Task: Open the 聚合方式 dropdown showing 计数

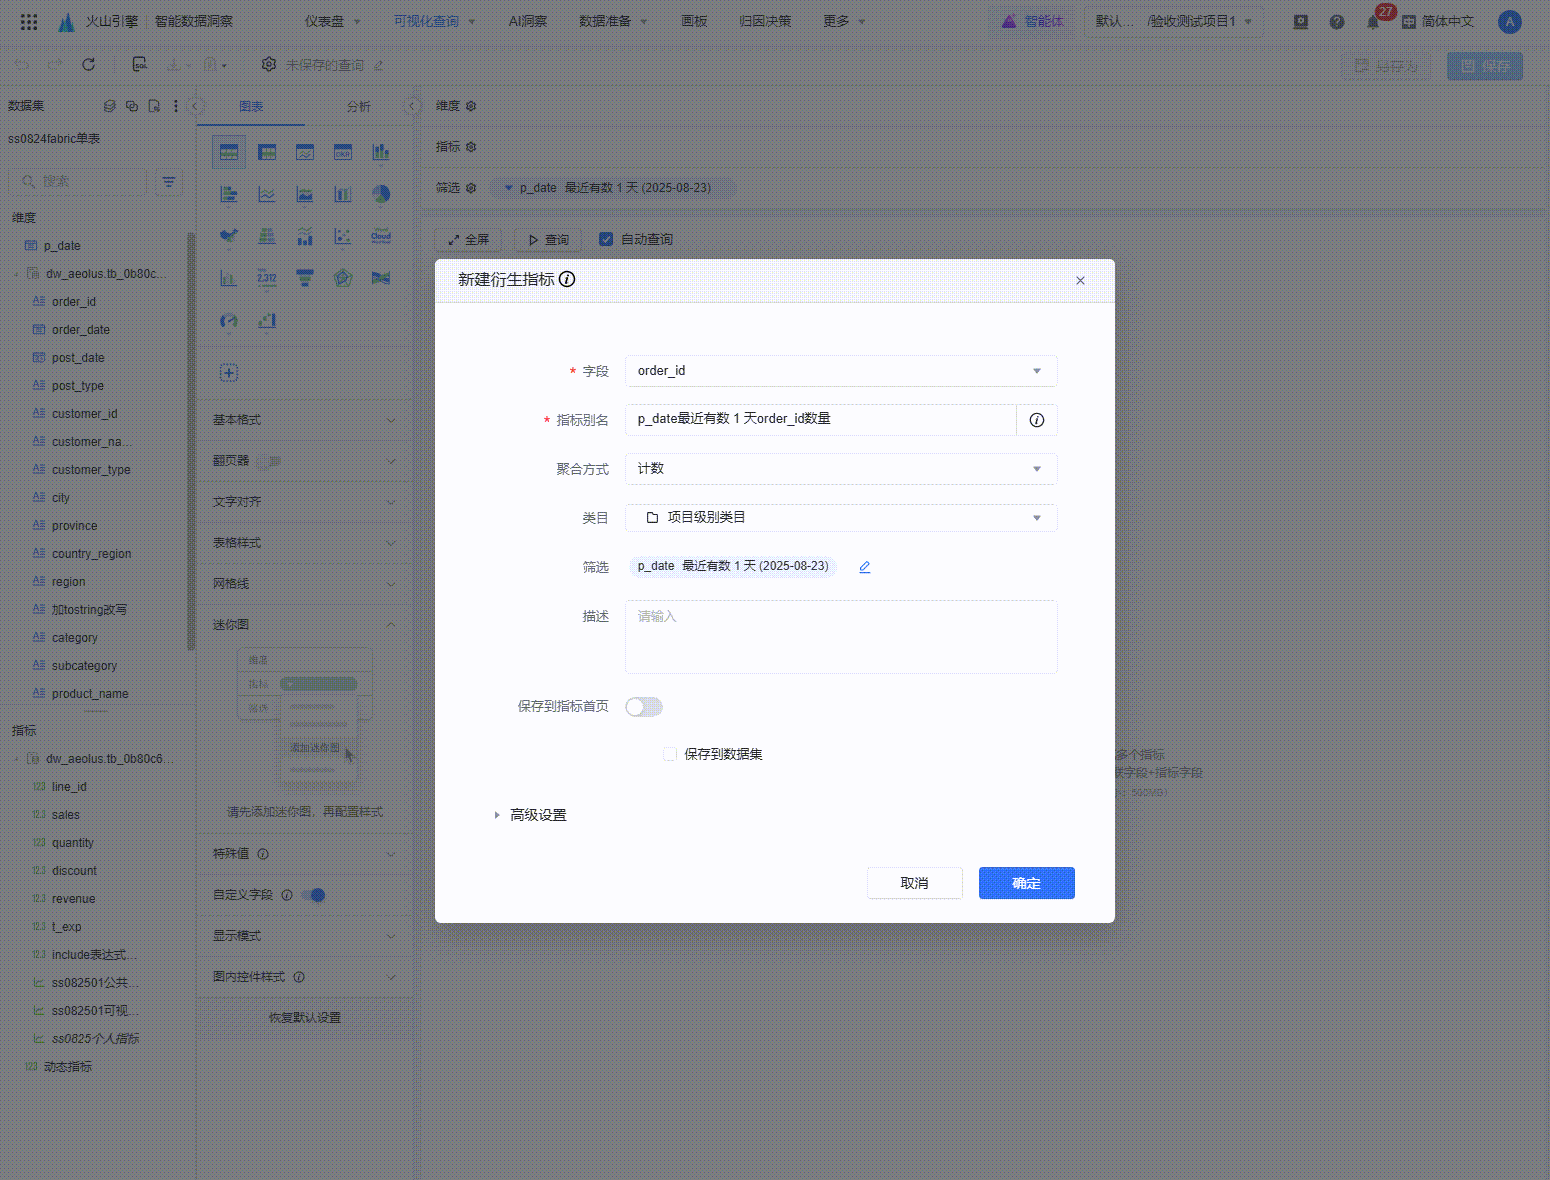Action: tap(840, 469)
